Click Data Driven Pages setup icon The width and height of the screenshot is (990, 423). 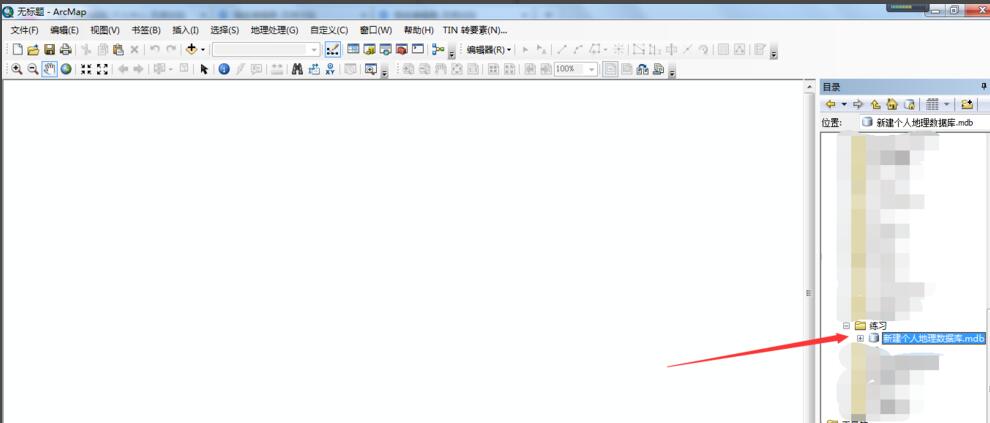tap(659, 69)
